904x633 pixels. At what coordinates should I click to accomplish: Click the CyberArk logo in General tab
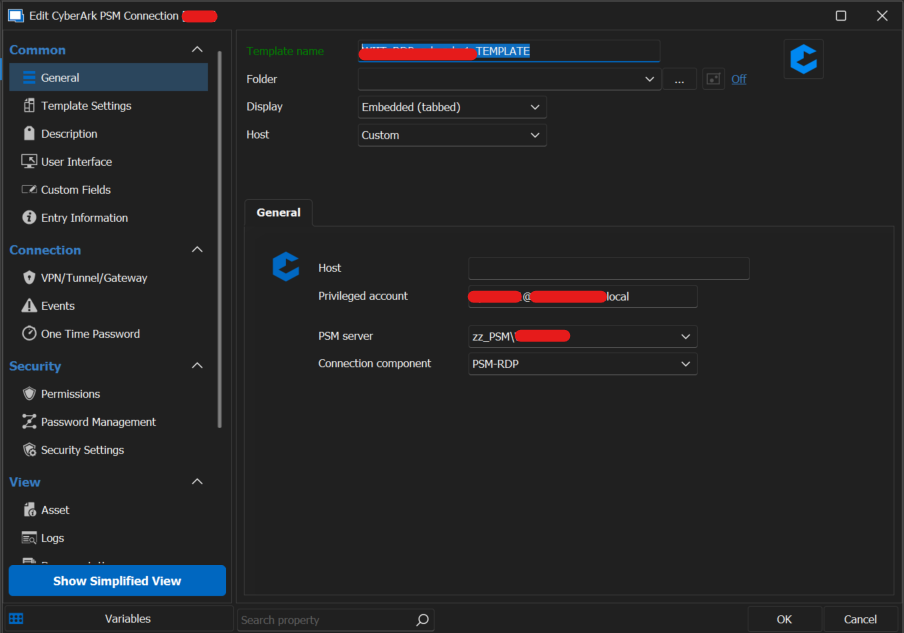(286, 266)
